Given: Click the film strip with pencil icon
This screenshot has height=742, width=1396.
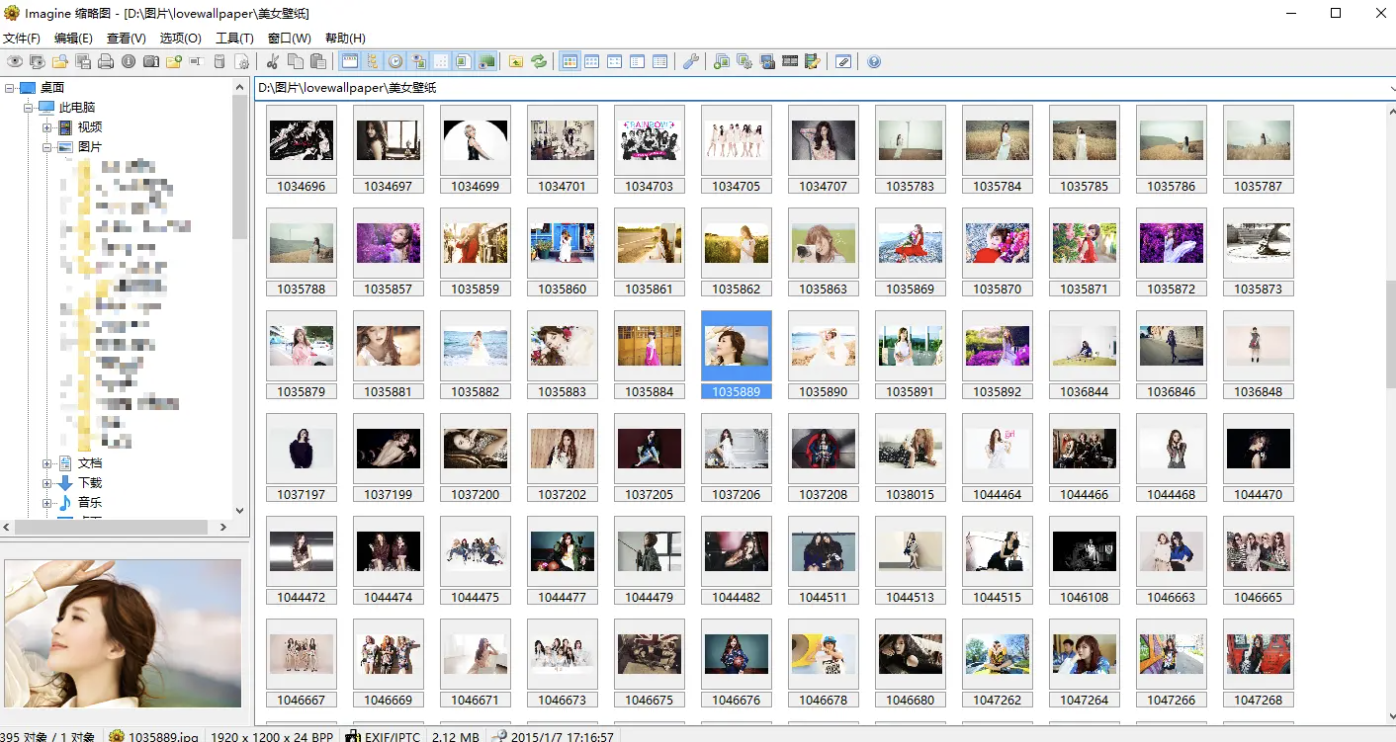Looking at the screenshot, I should (812, 62).
